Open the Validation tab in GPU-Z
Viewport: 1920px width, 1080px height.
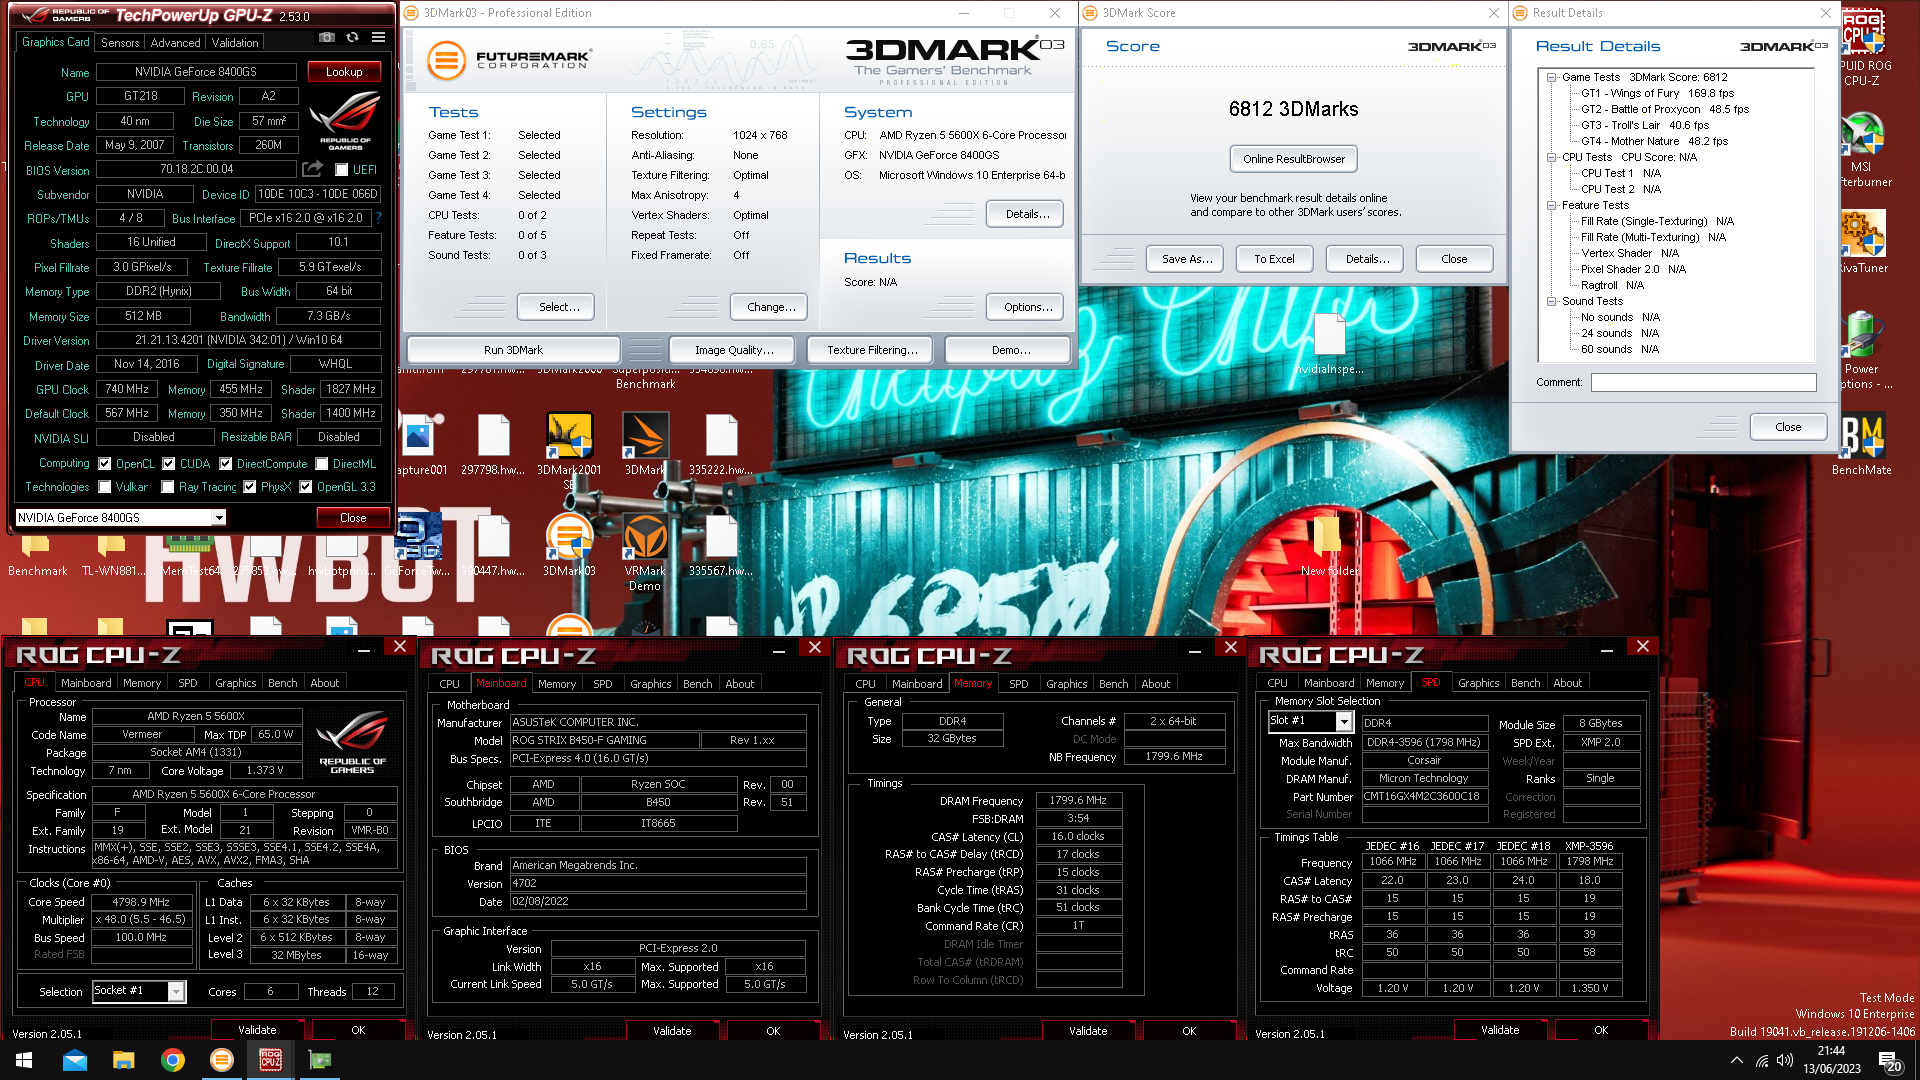pyautogui.click(x=235, y=43)
